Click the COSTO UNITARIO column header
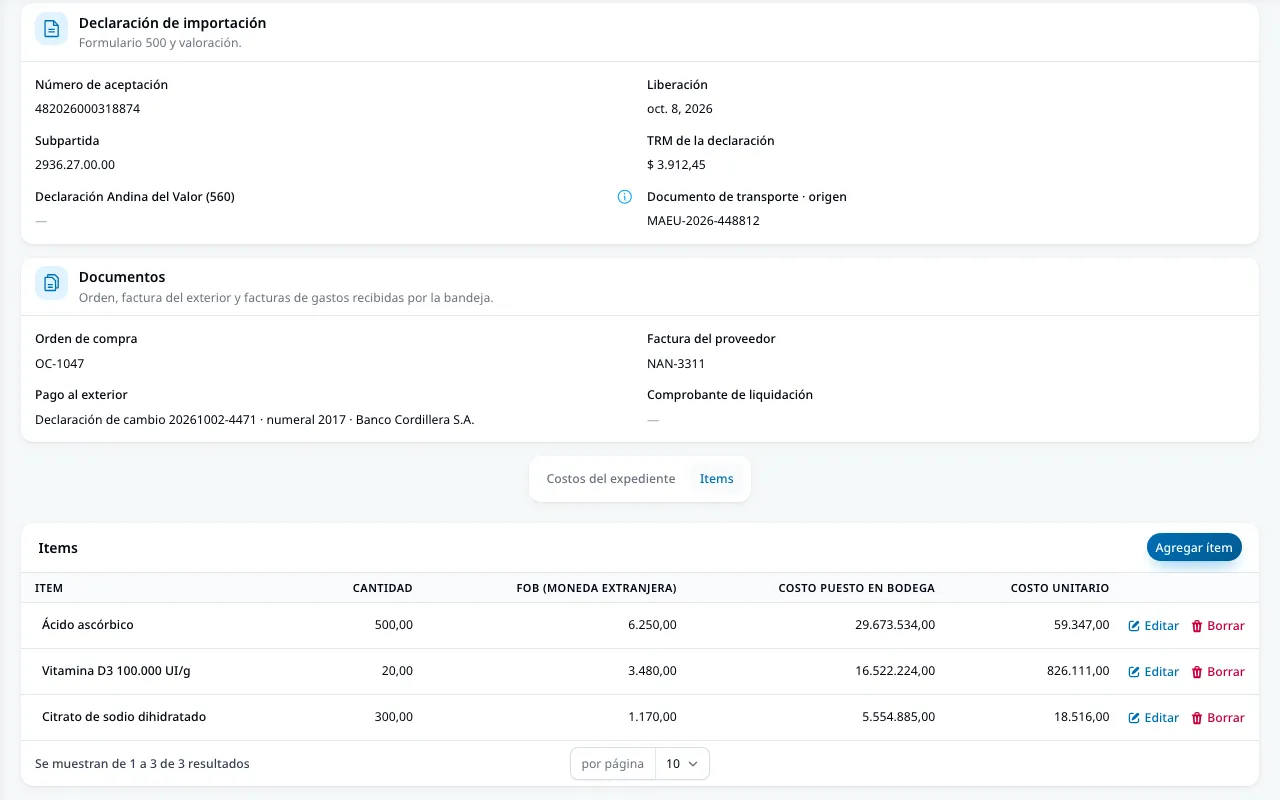This screenshot has height=800, width=1280. [x=1060, y=588]
